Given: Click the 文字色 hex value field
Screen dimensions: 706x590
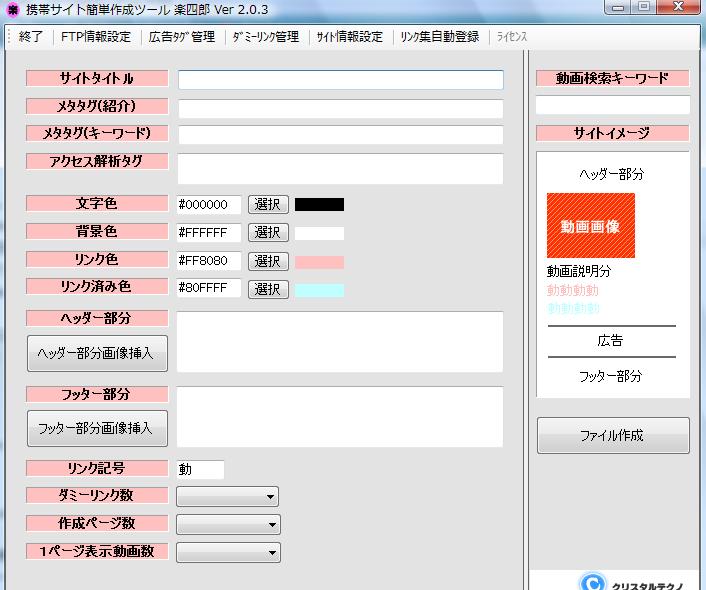Looking at the screenshot, I should coord(209,204).
